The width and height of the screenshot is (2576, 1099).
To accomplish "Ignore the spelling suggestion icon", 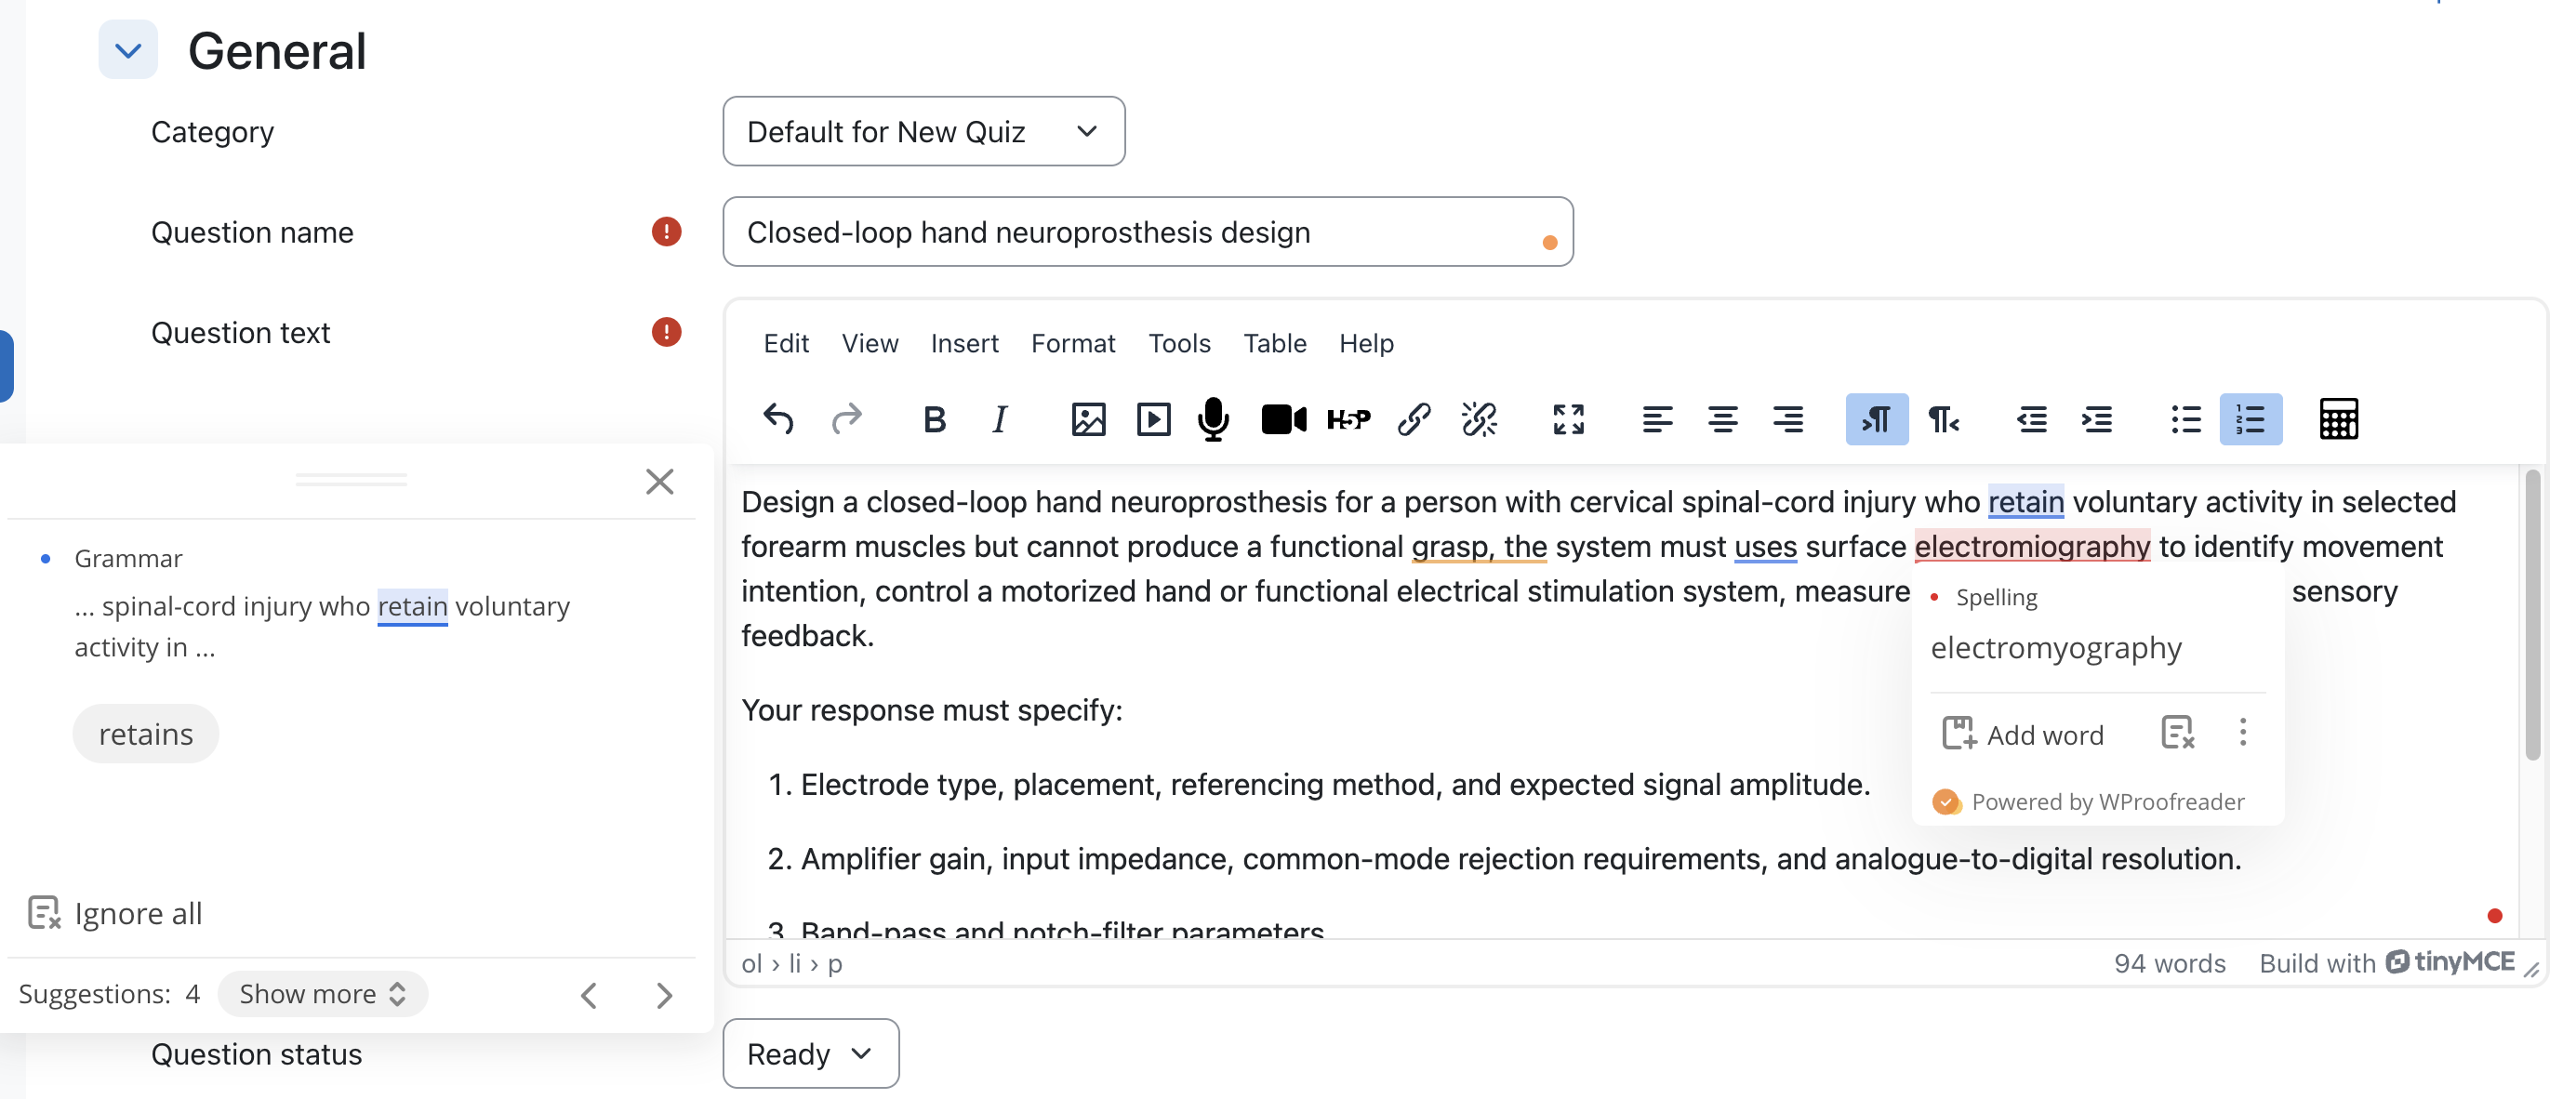I will coord(2177,734).
